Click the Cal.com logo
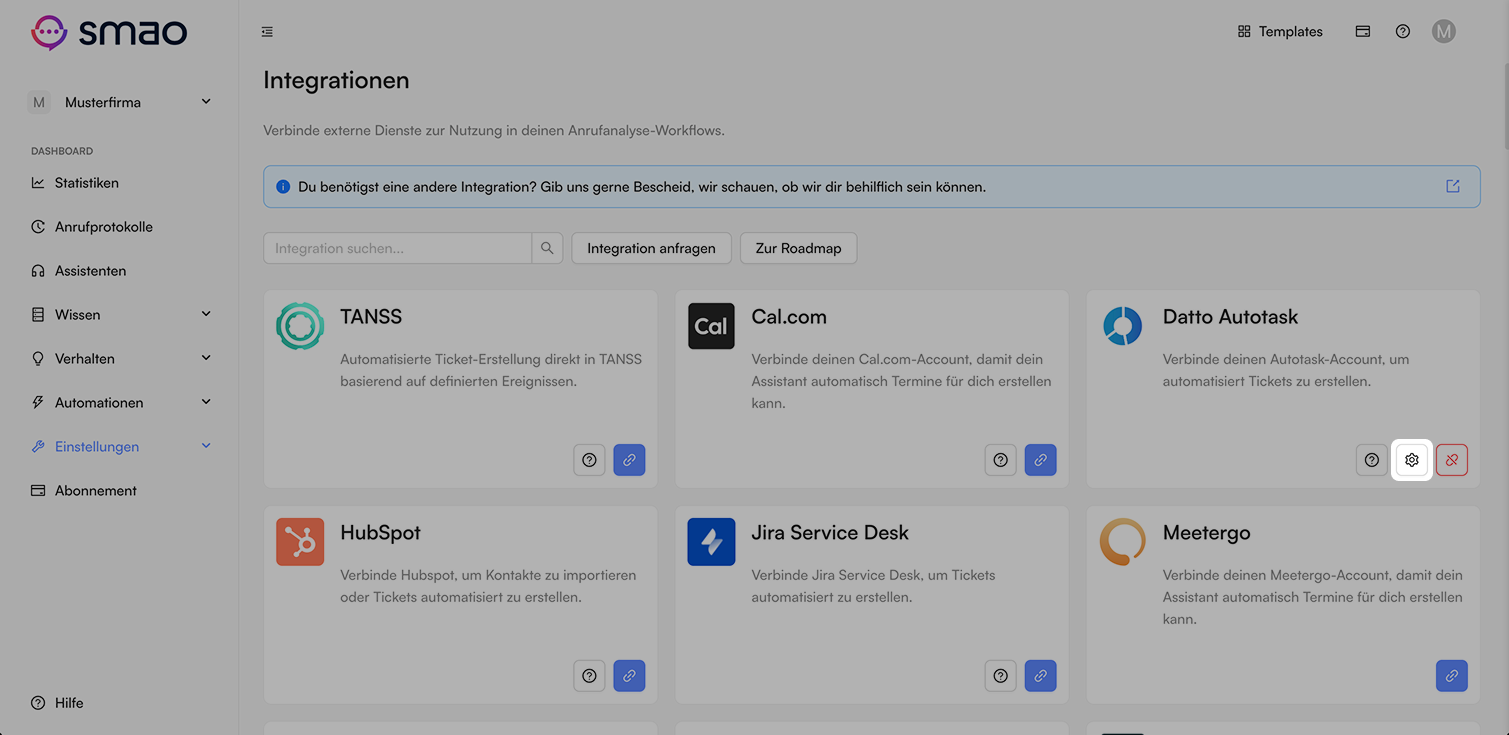 point(711,326)
